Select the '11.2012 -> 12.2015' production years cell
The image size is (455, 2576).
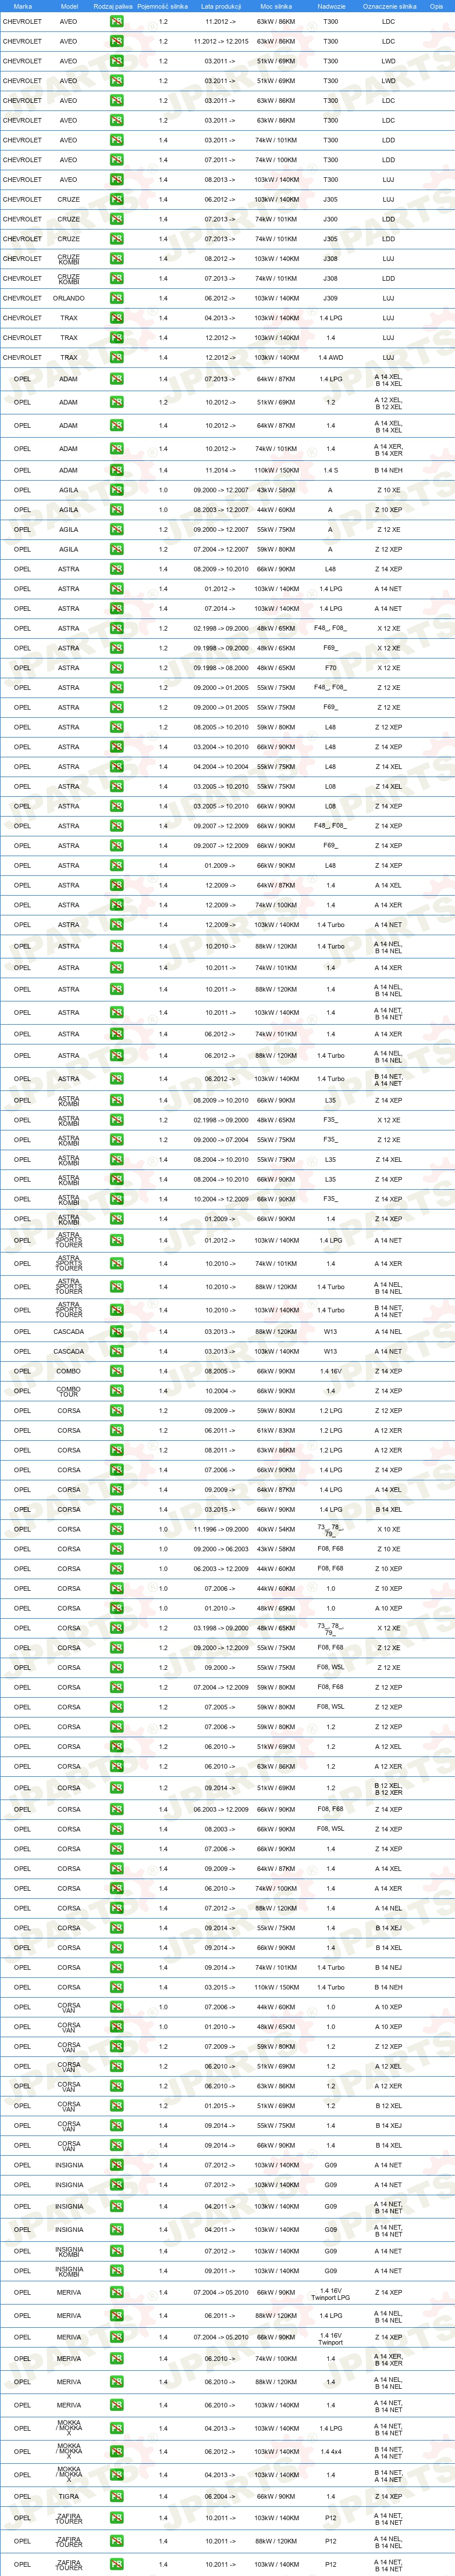(221, 41)
